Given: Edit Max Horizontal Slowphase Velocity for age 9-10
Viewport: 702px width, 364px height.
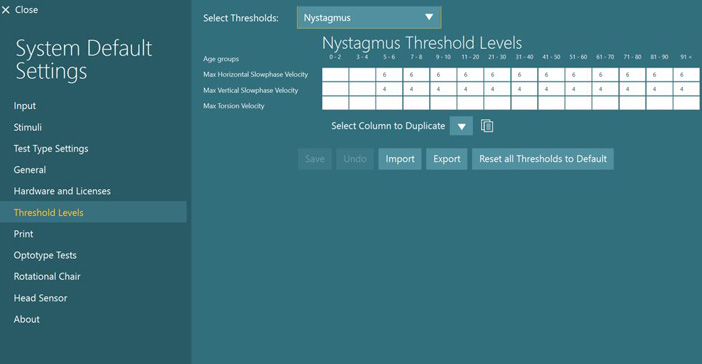Looking at the screenshot, I should click(x=443, y=75).
